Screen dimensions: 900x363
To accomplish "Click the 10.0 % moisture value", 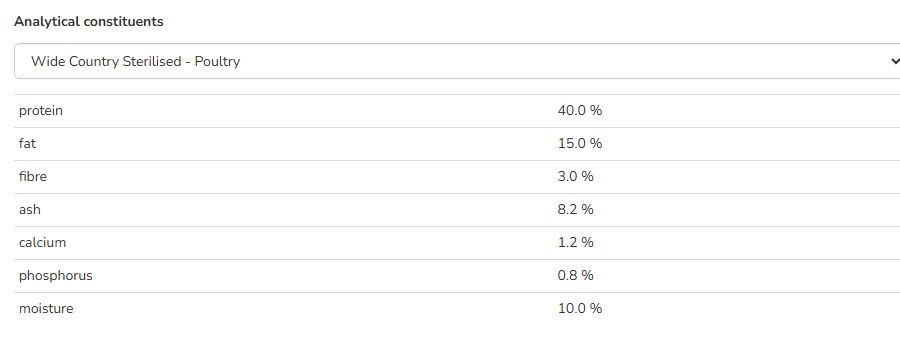I will click(x=580, y=308).
